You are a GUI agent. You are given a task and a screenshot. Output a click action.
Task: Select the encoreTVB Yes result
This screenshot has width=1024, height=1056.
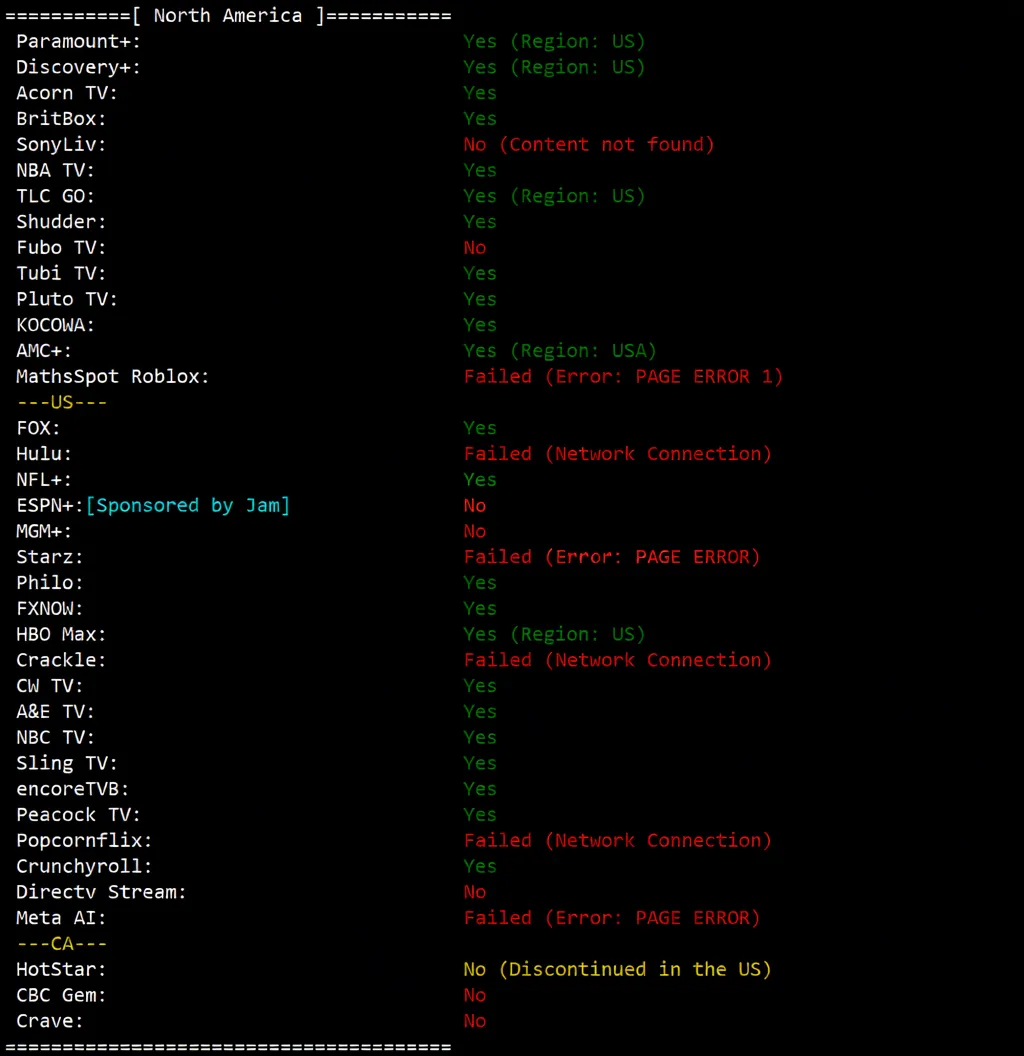click(479, 788)
